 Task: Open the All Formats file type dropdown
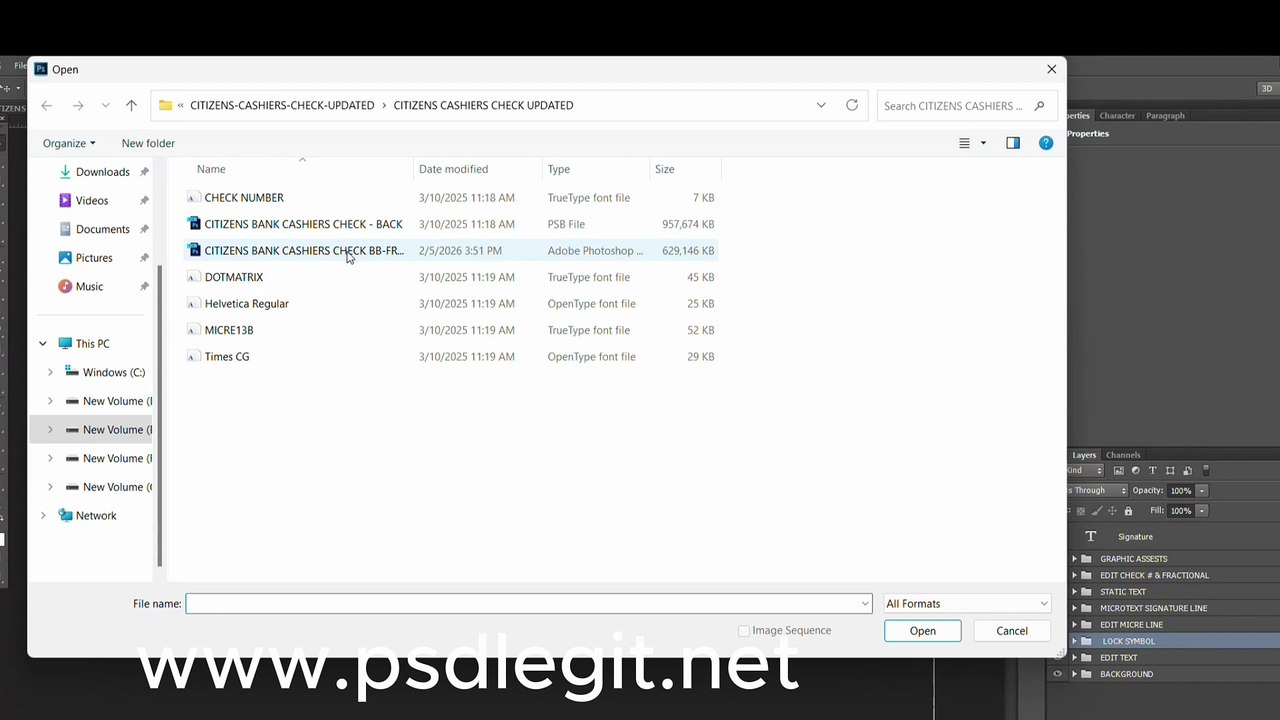tap(967, 604)
